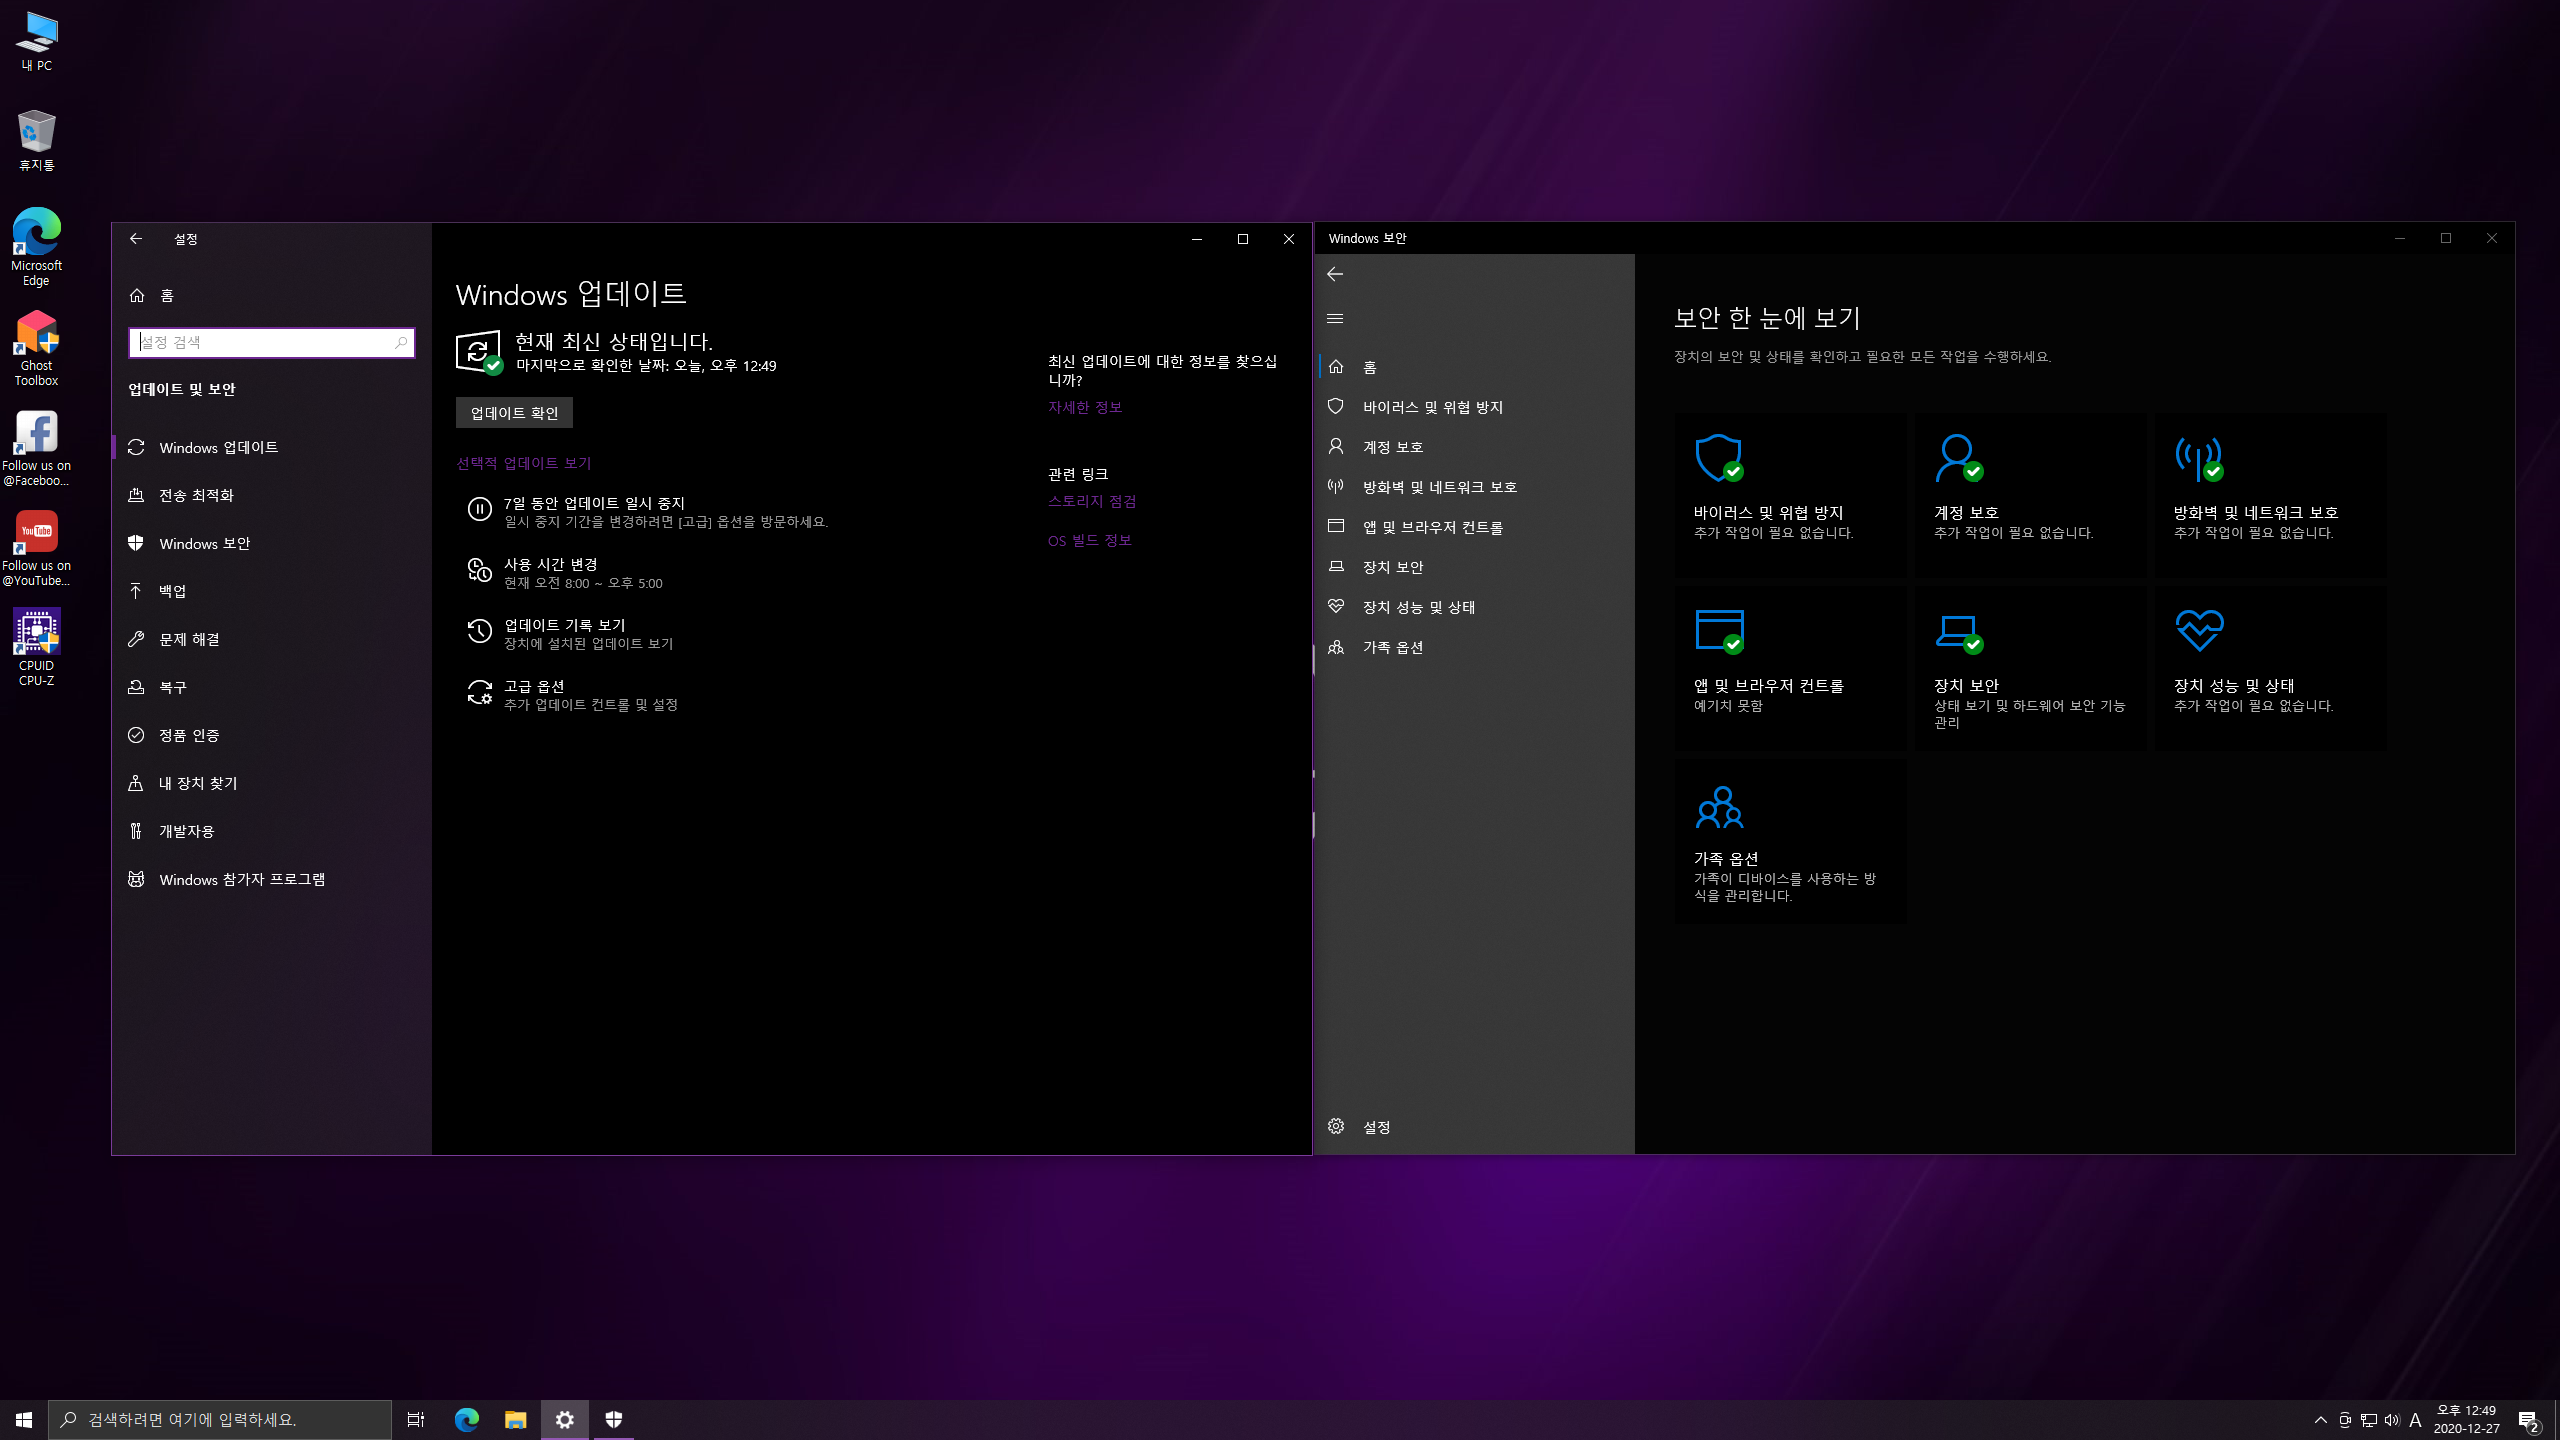Select Delivery Optimization in settings sidebar
The height and width of the screenshot is (1440, 2560).
click(196, 495)
